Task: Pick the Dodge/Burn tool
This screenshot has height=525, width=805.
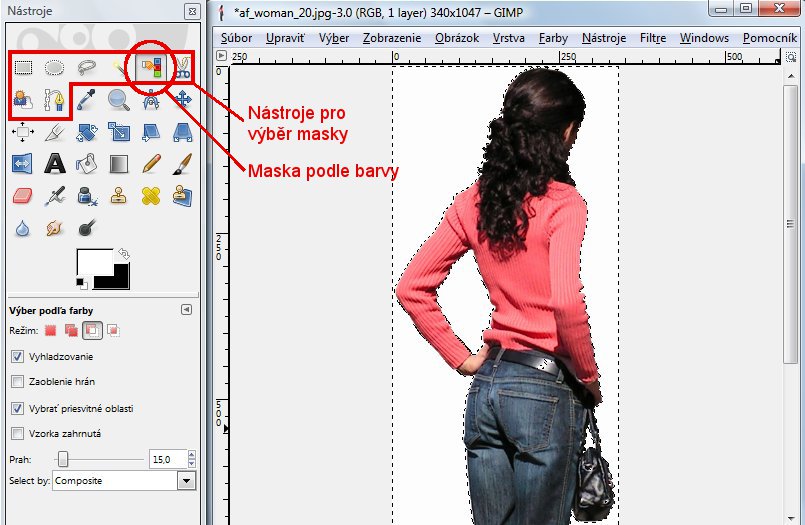Action: point(87,228)
